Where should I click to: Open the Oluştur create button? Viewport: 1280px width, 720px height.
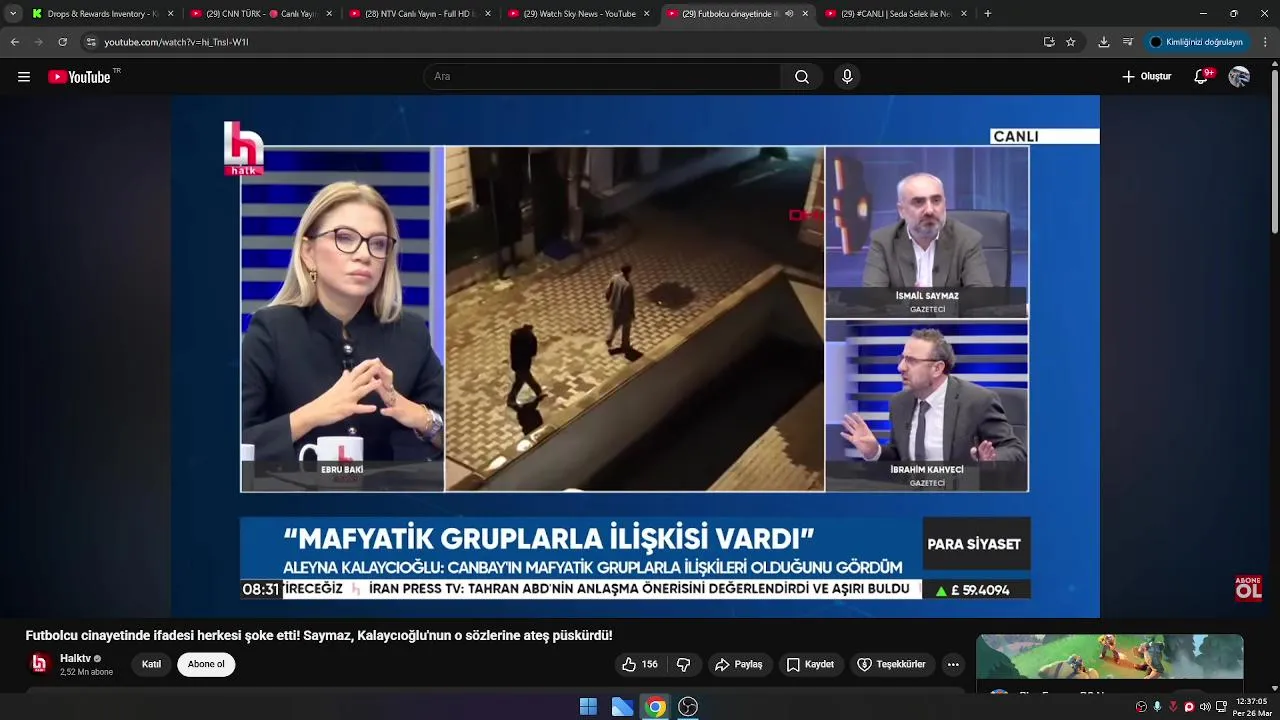click(x=1147, y=77)
